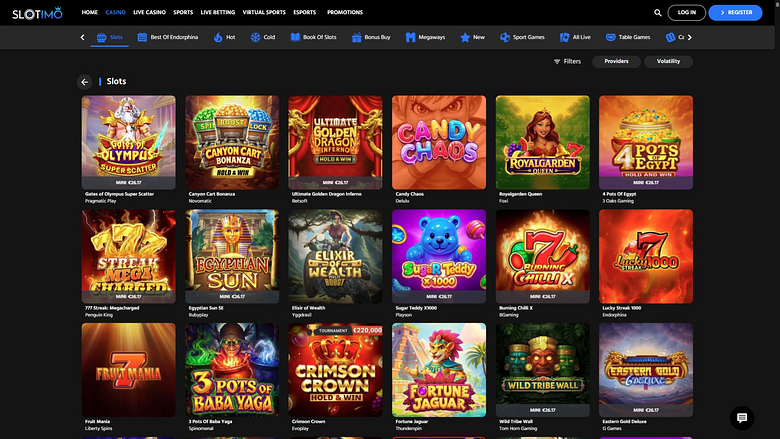
Task: Open the live chat bubble icon
Action: tap(742, 418)
